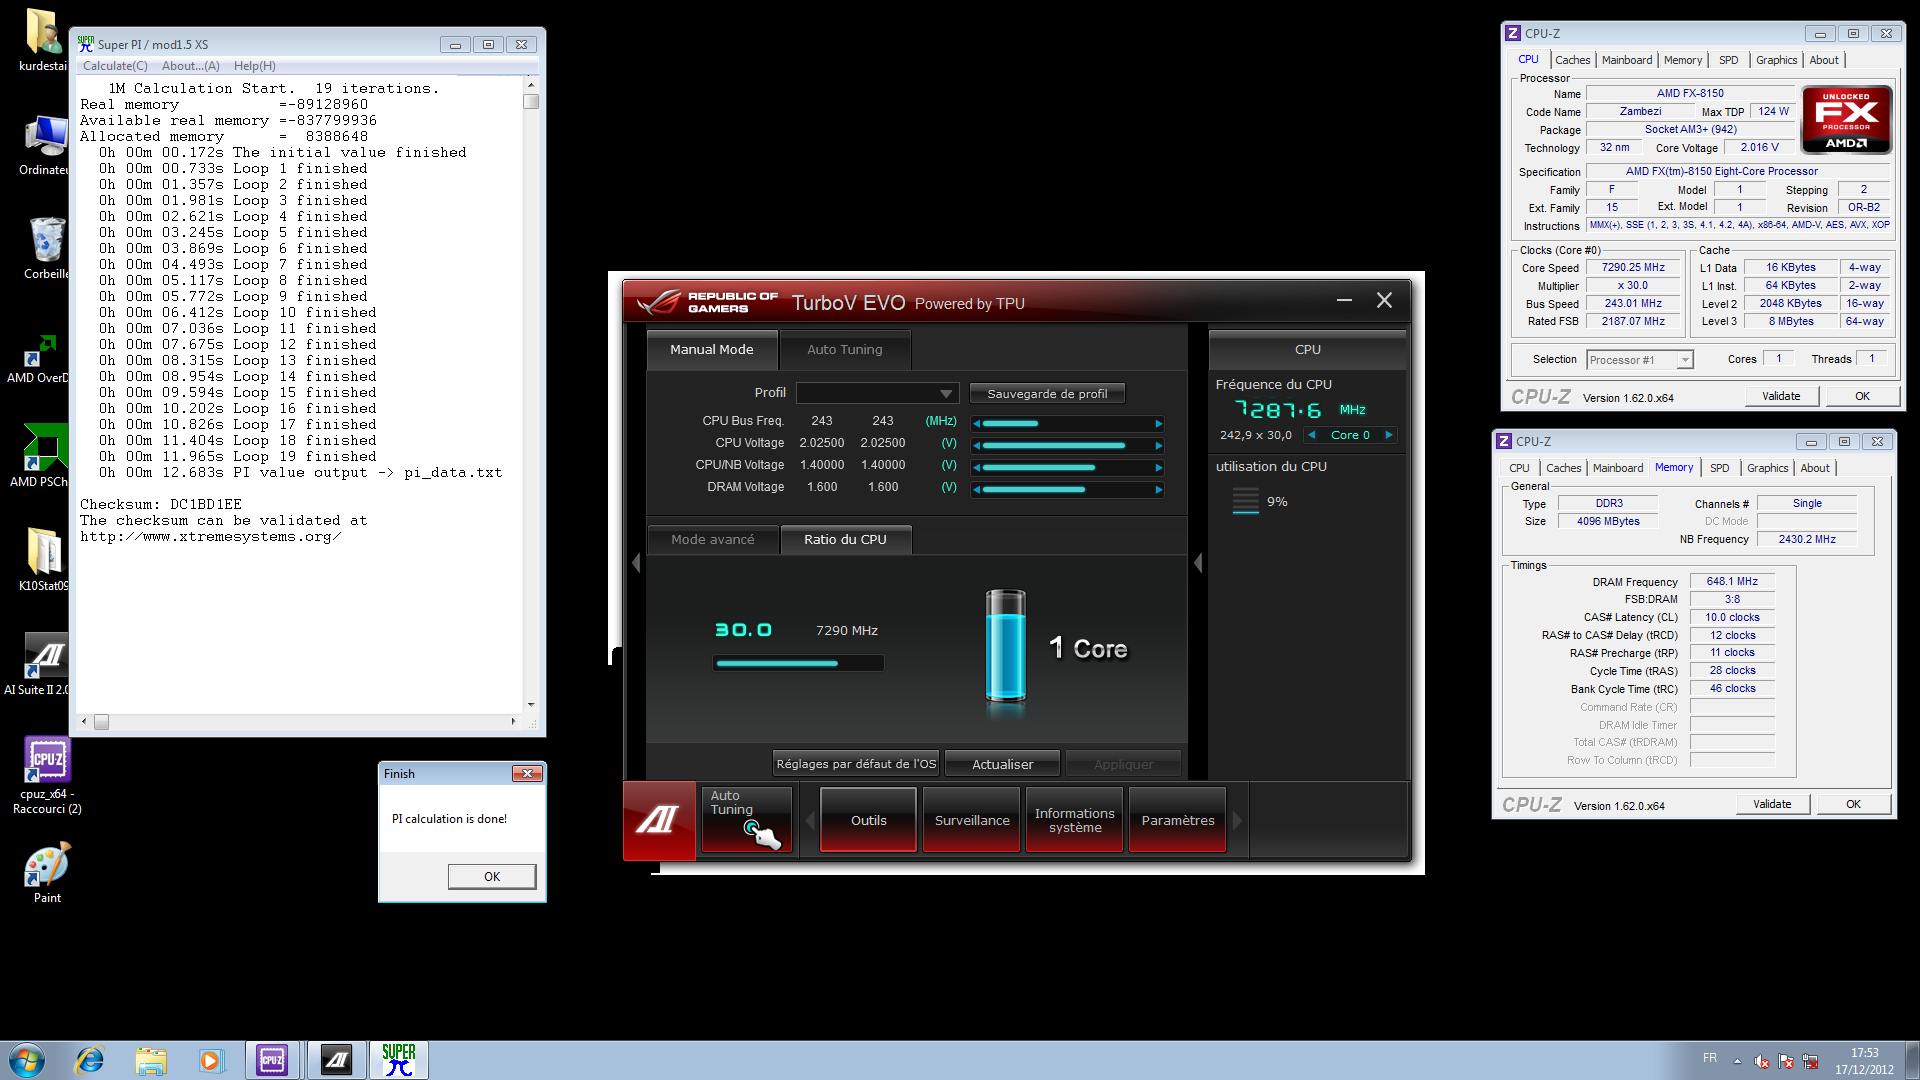The height and width of the screenshot is (1080, 1920).
Task: Decrease CPU Voltage with the left arrow
Action: tap(976, 445)
